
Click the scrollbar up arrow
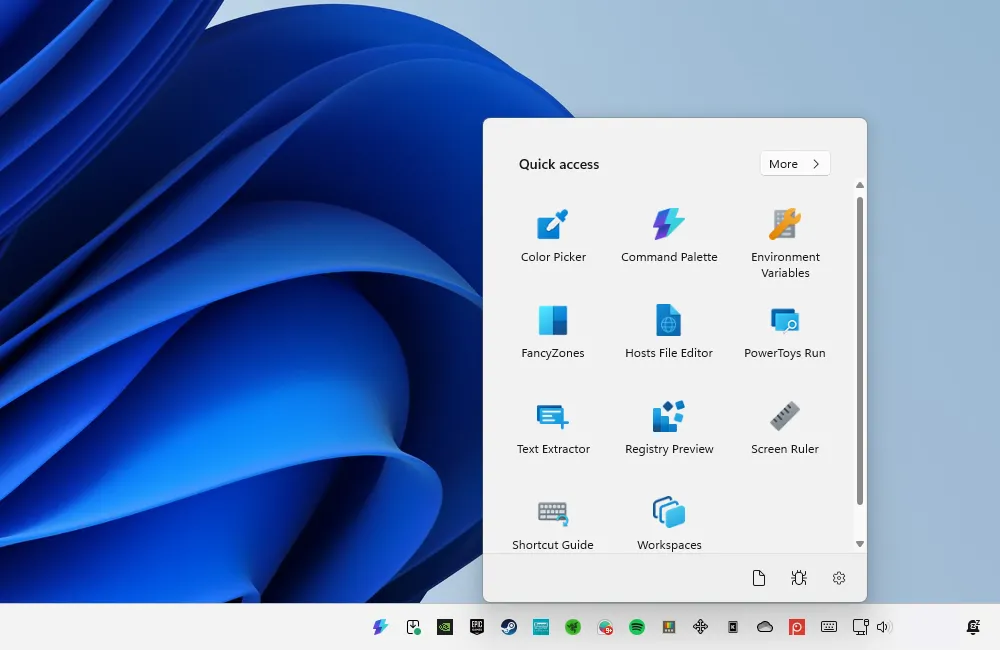tap(860, 185)
